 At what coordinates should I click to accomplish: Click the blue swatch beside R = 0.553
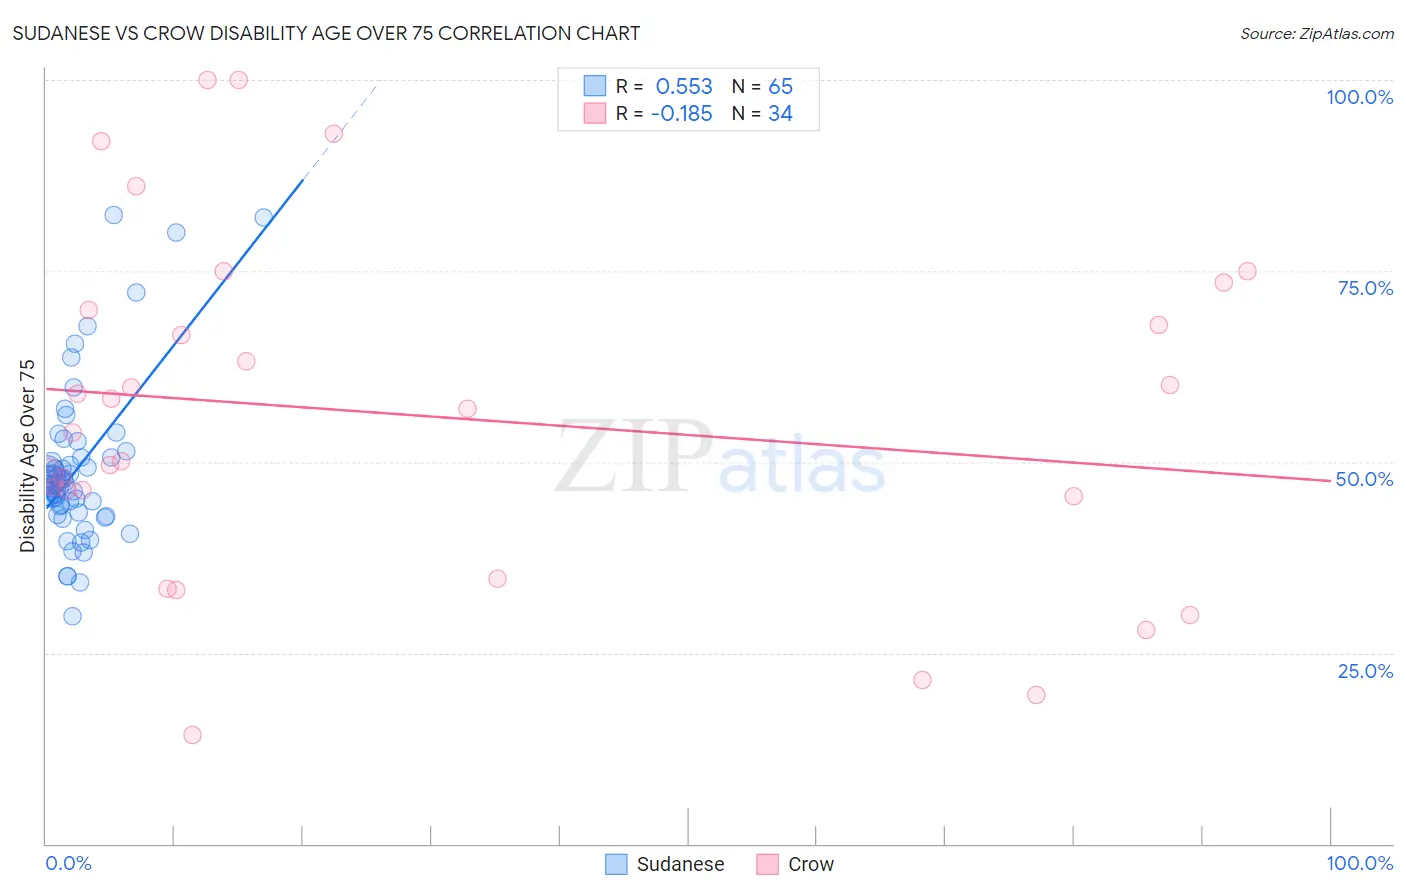click(x=595, y=86)
